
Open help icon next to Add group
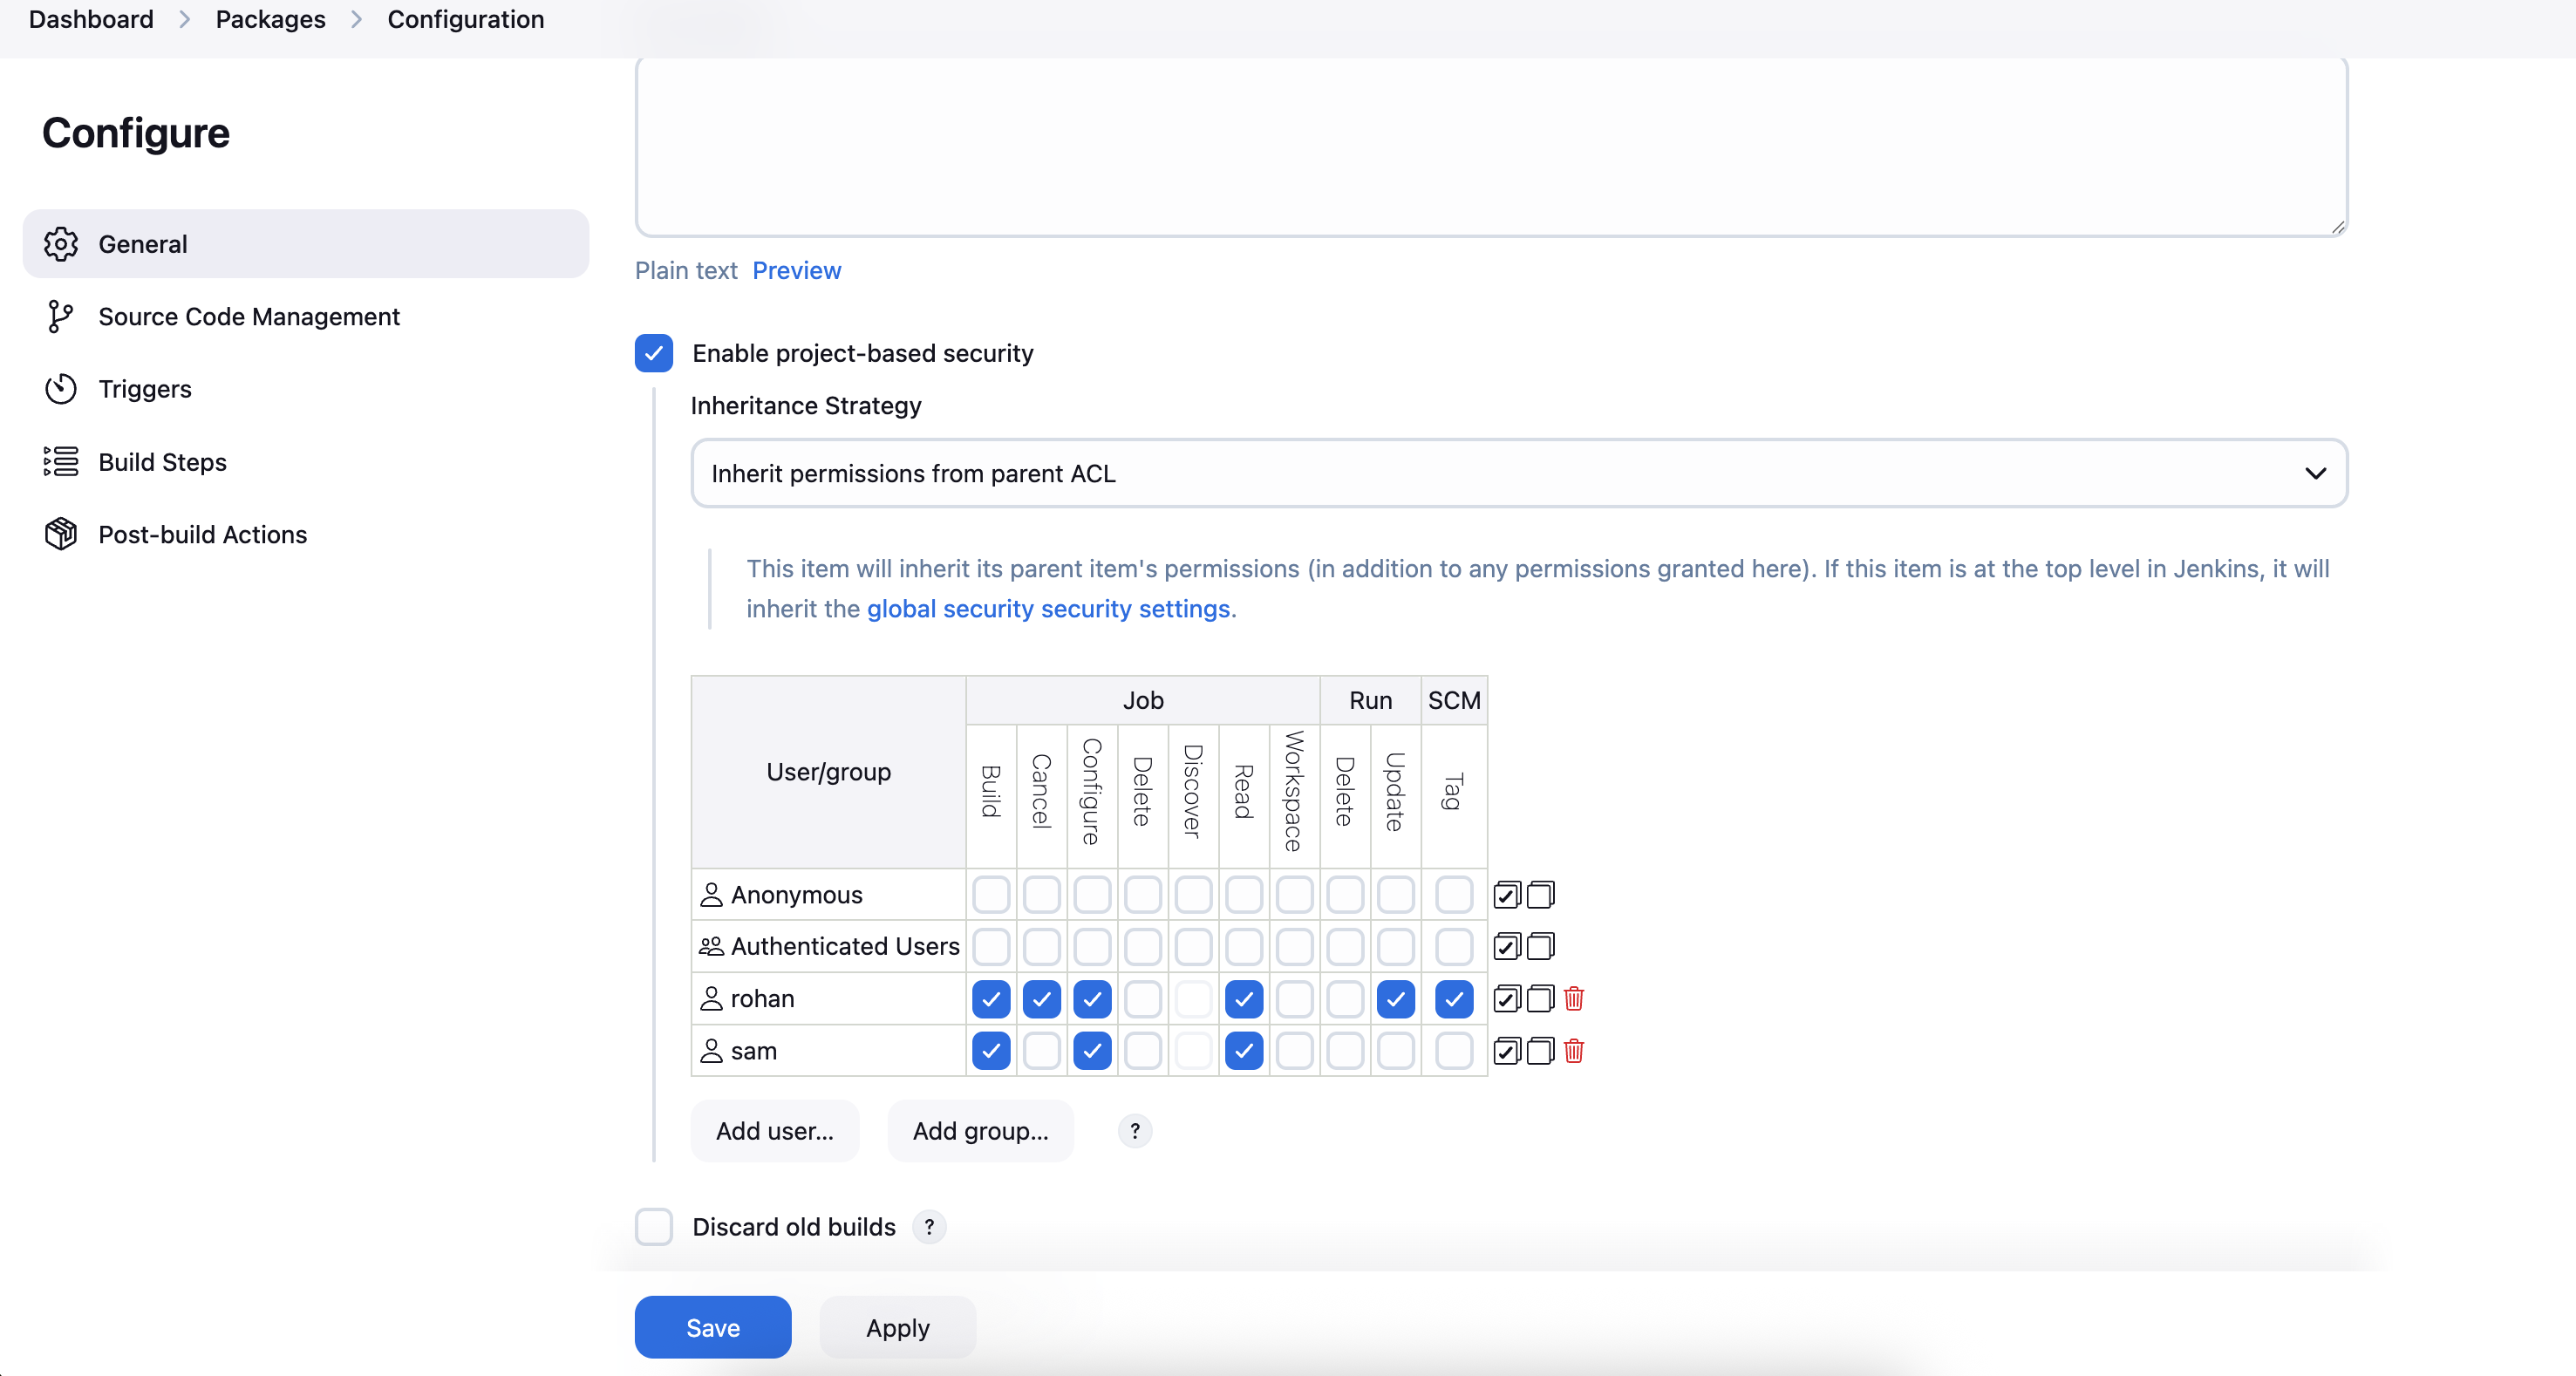coord(1134,1131)
